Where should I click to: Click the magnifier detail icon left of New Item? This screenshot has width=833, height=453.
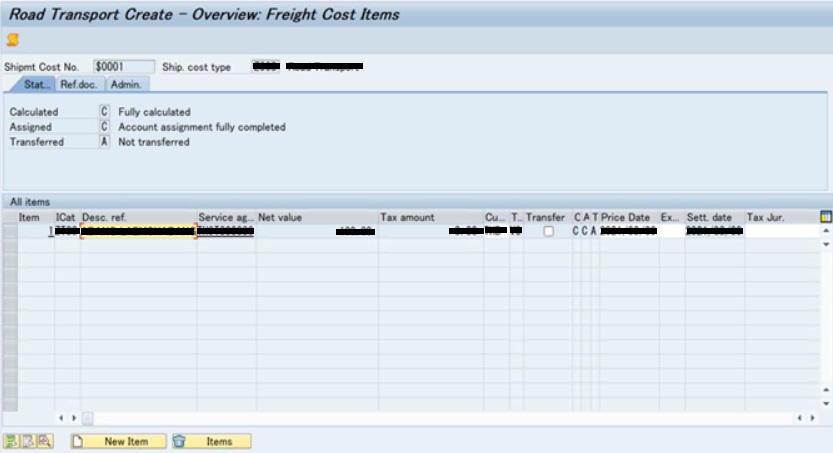point(44,441)
